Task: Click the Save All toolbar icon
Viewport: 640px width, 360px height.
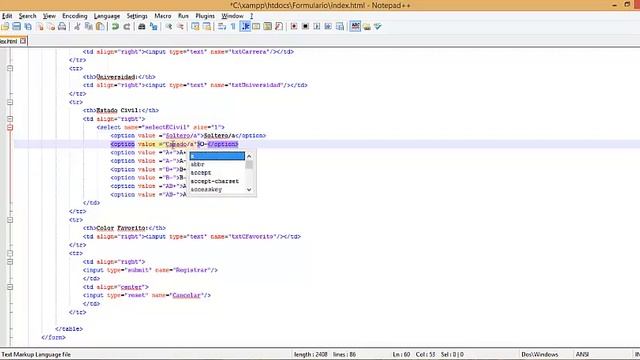Action: (x=28, y=27)
